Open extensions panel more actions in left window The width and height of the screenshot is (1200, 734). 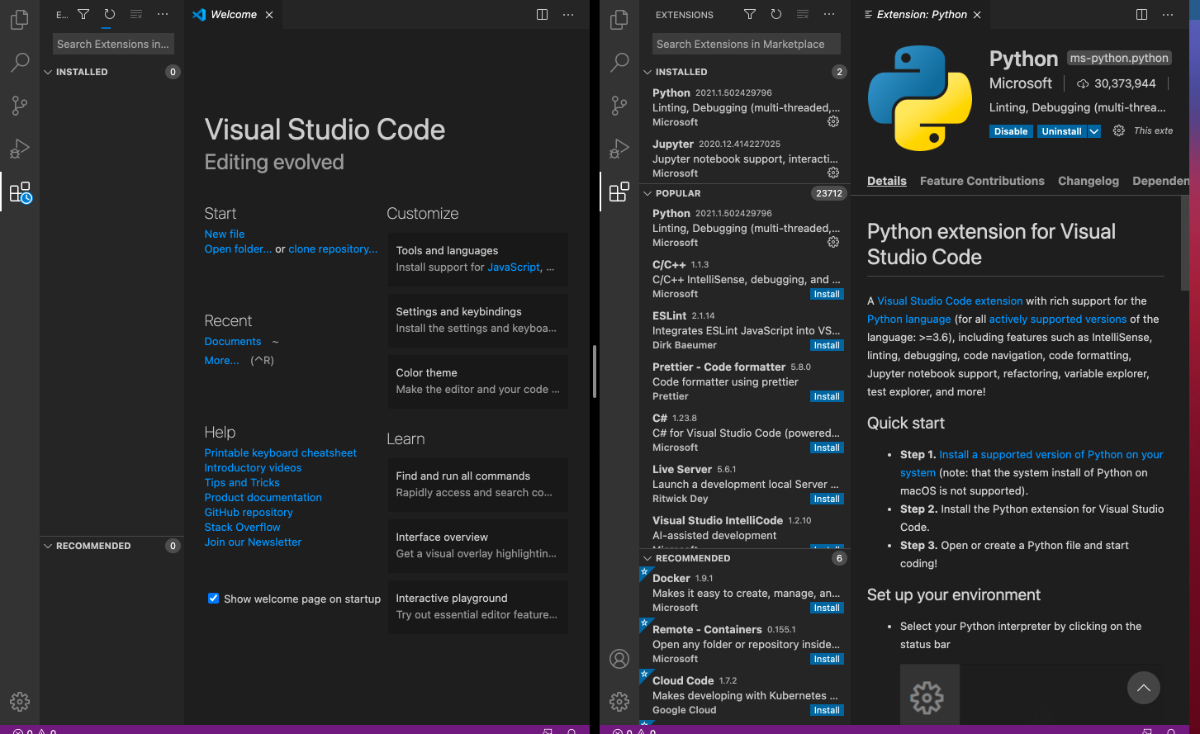163,15
